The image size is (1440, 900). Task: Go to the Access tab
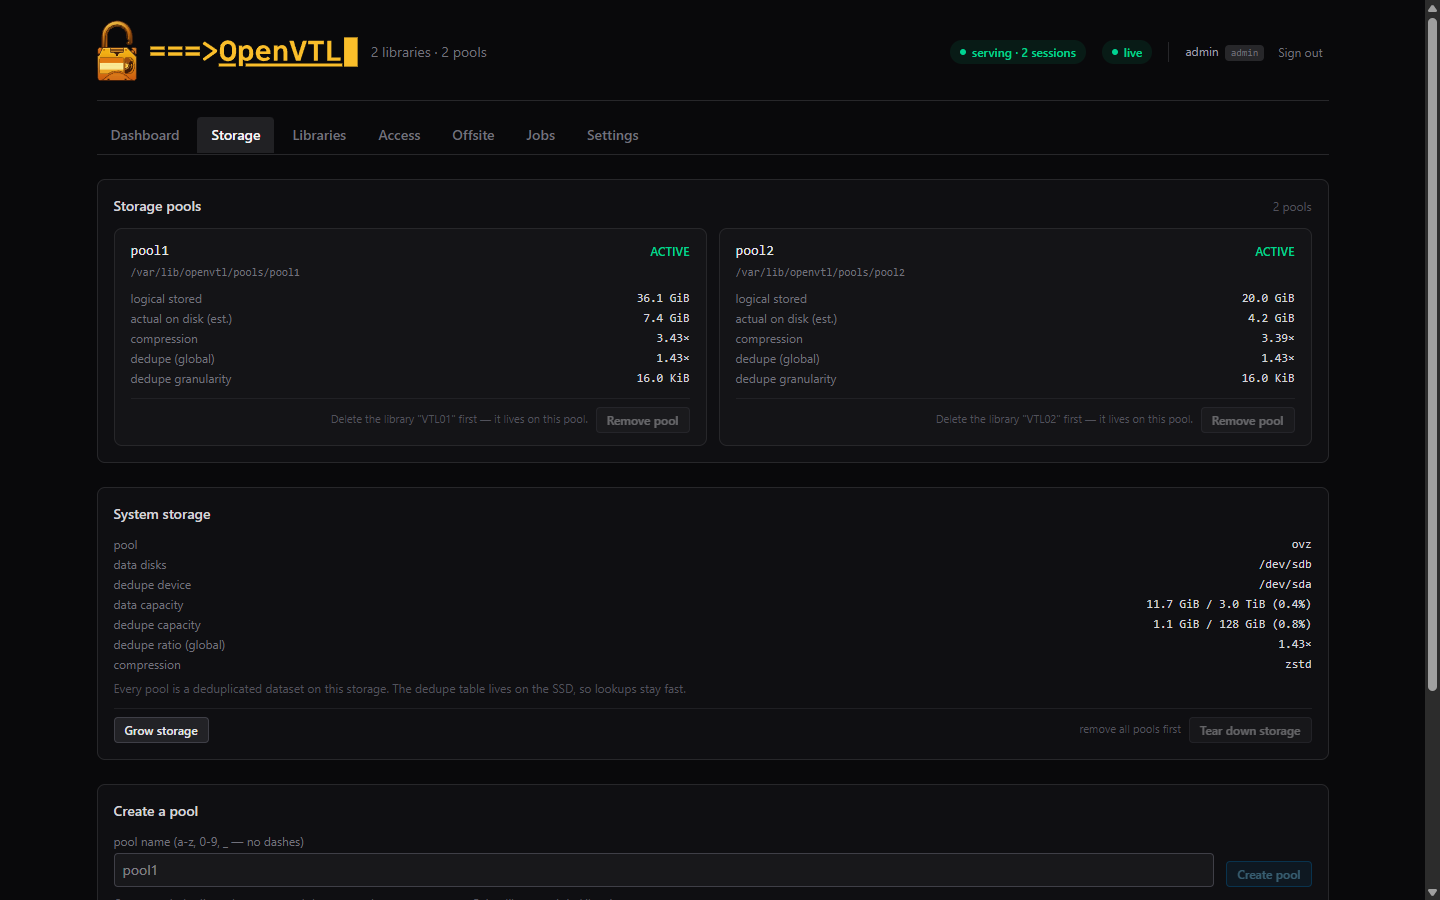399,135
